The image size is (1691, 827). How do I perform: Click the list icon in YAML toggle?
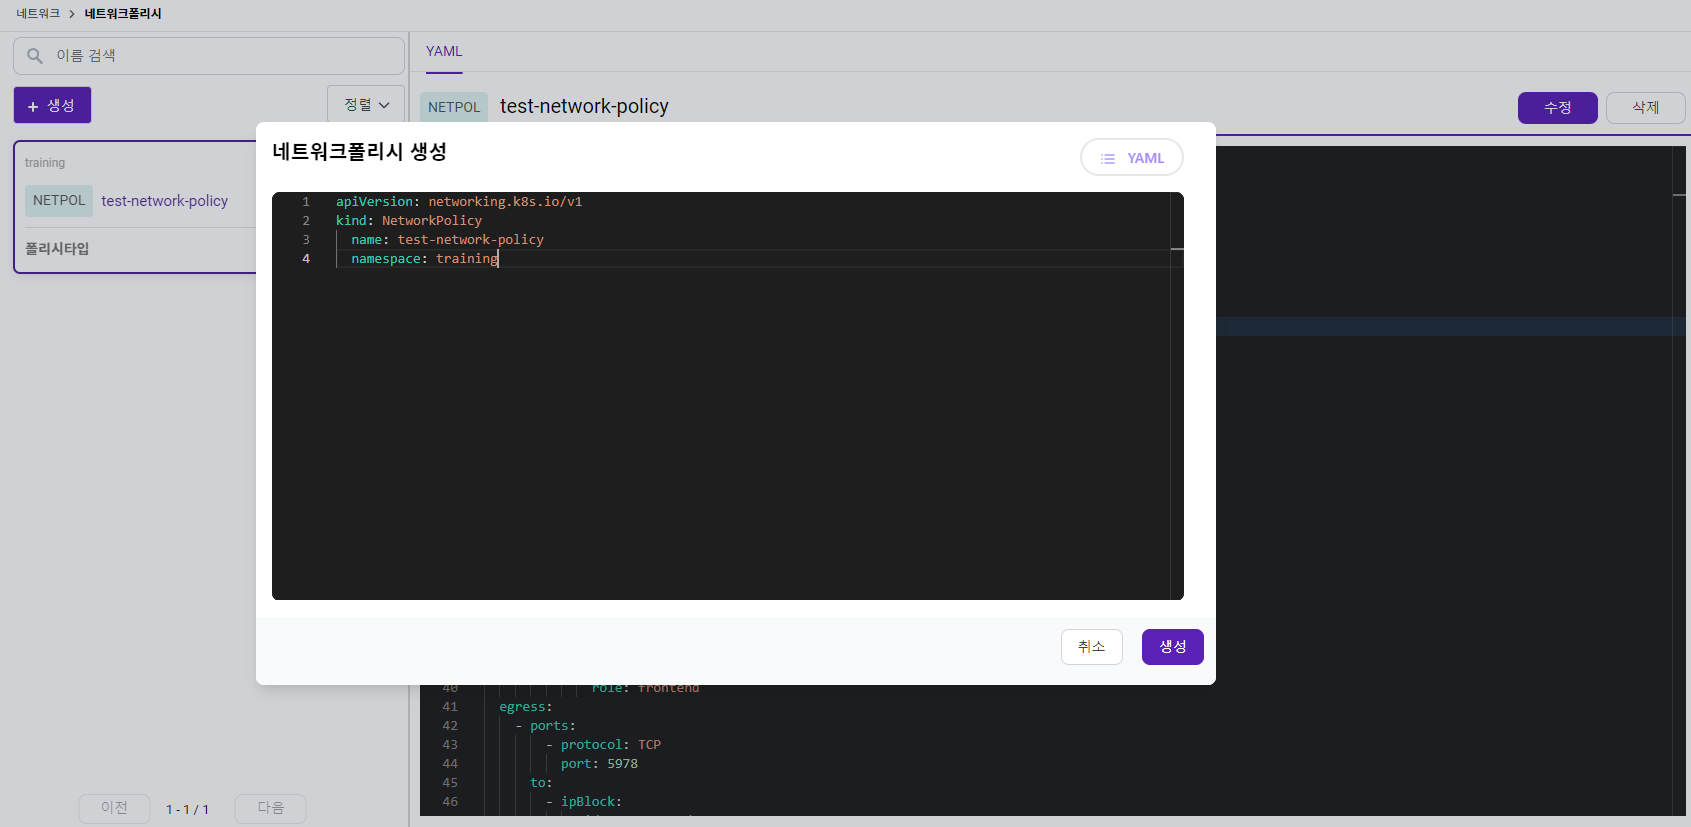click(x=1108, y=159)
